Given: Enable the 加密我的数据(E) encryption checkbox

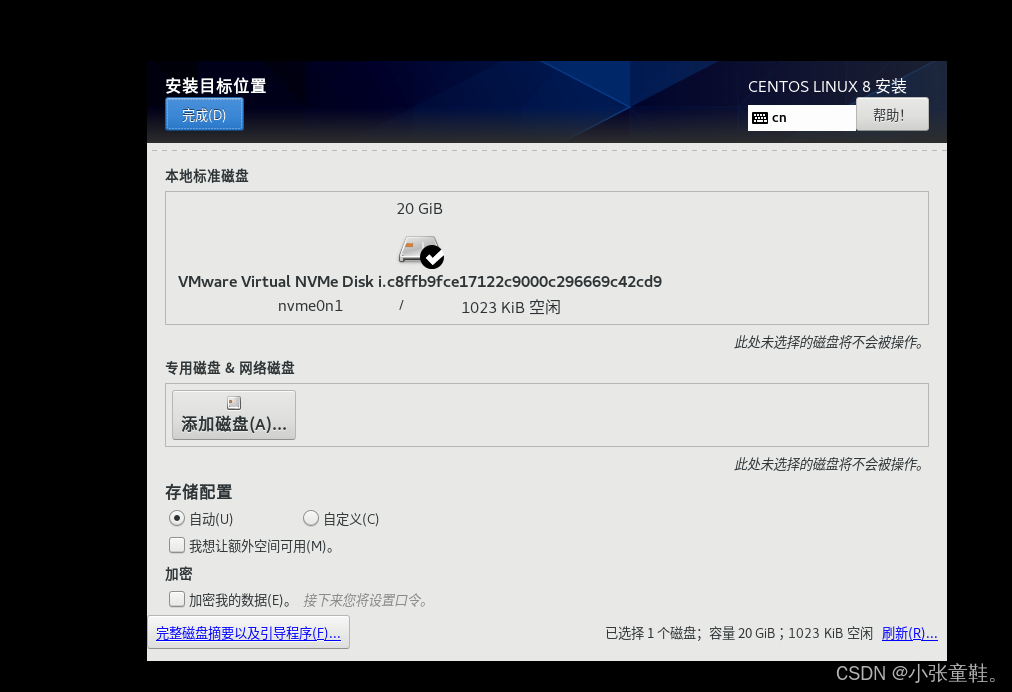Looking at the screenshot, I should coord(177,599).
